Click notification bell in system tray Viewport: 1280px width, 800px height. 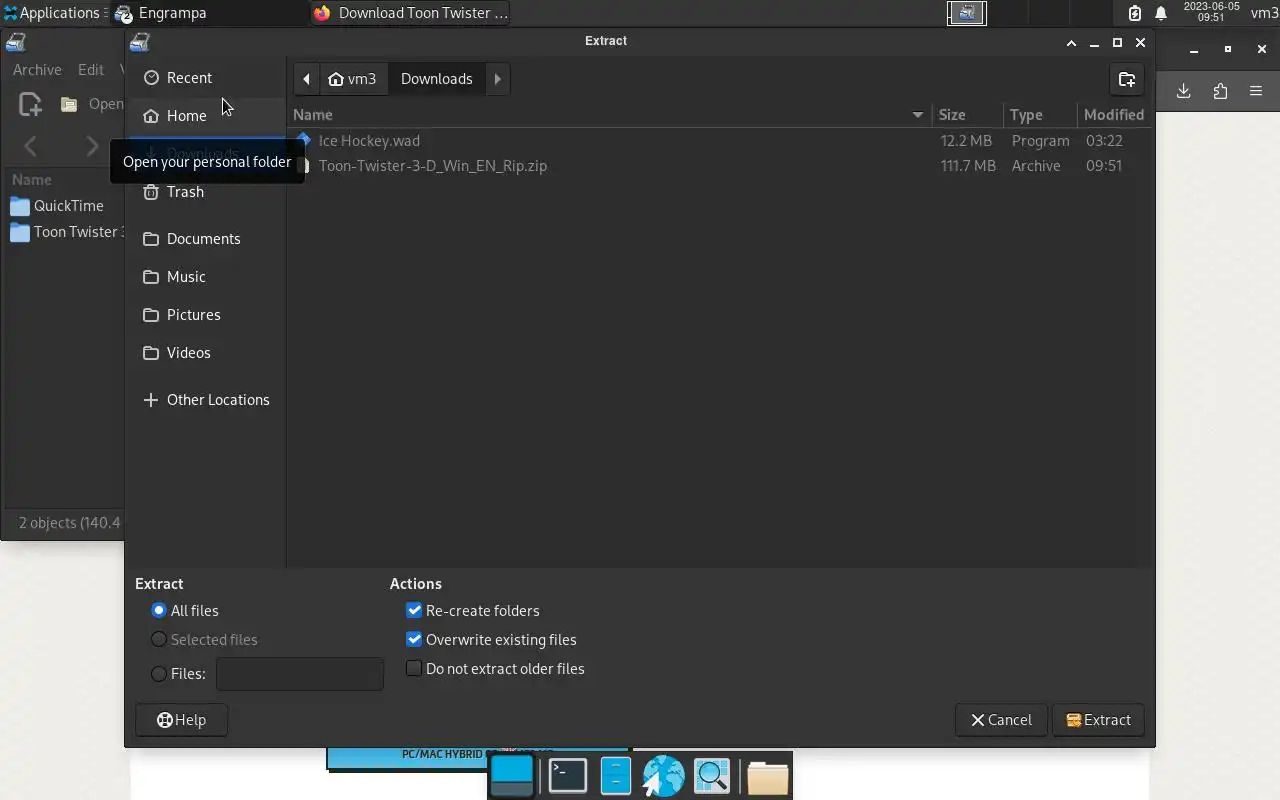point(1161,13)
